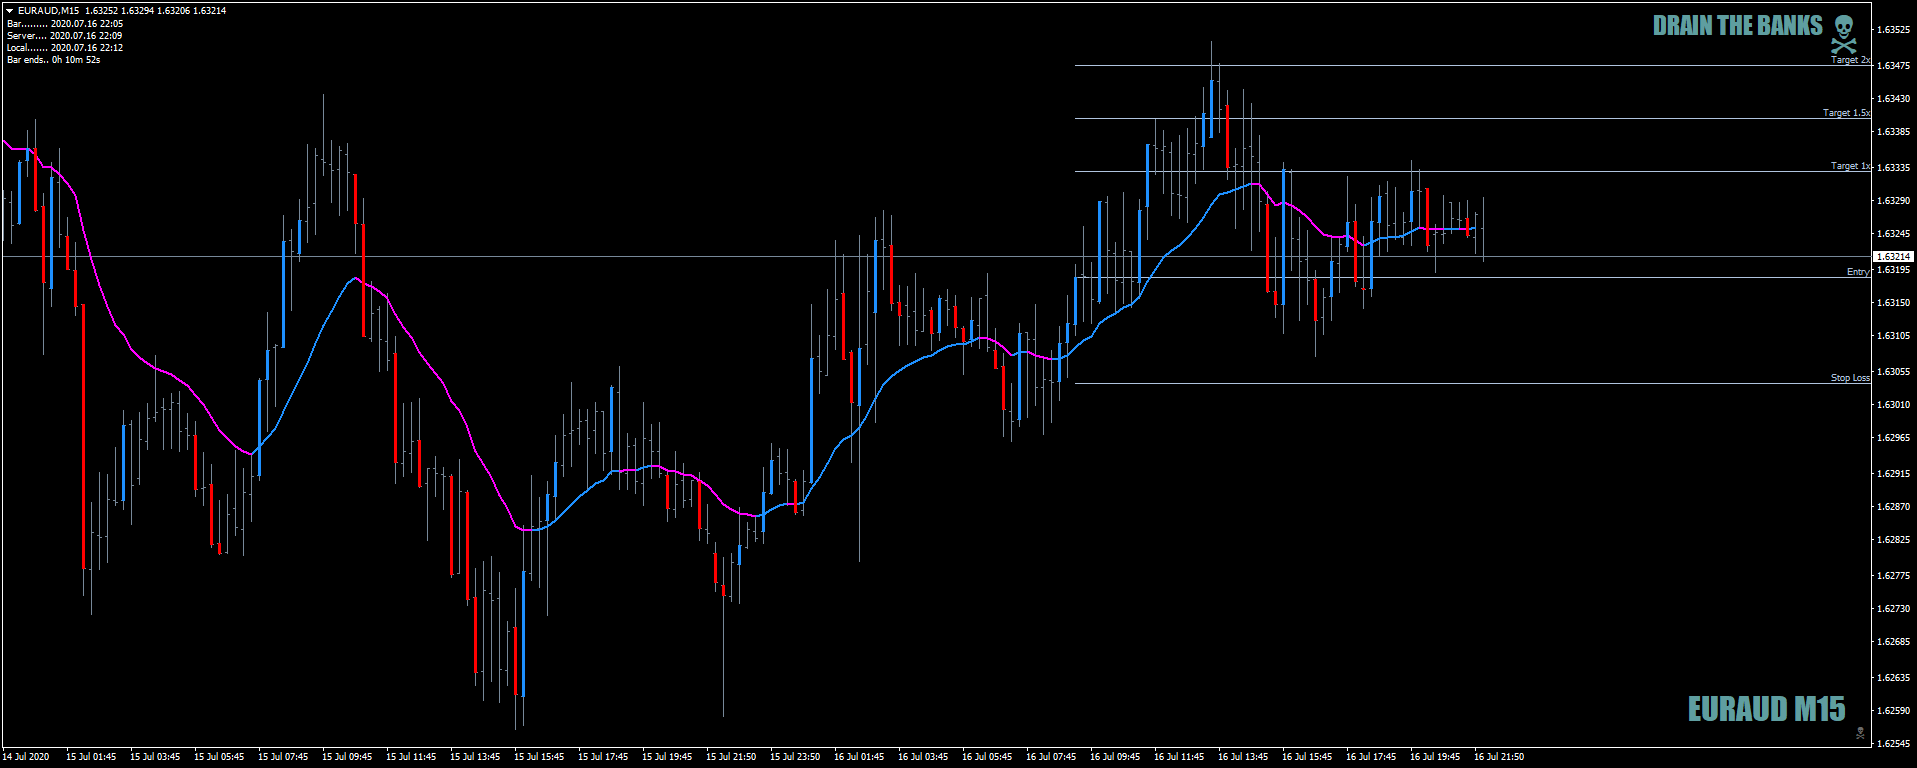This screenshot has width=1917, height=768.
Task: Click price scale value 1.63385
Action: [1894, 132]
